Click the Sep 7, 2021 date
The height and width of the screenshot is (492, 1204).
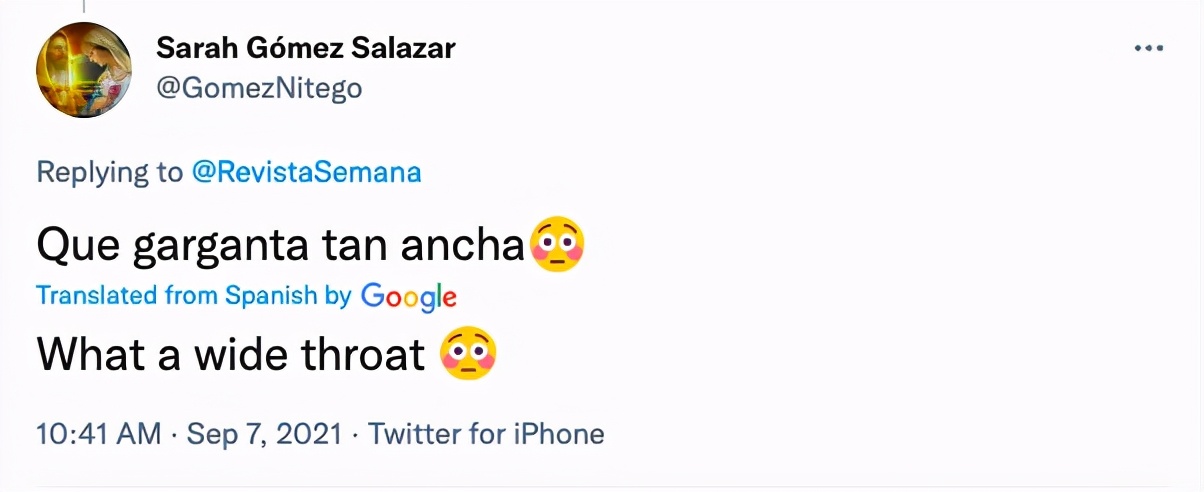pos(263,434)
